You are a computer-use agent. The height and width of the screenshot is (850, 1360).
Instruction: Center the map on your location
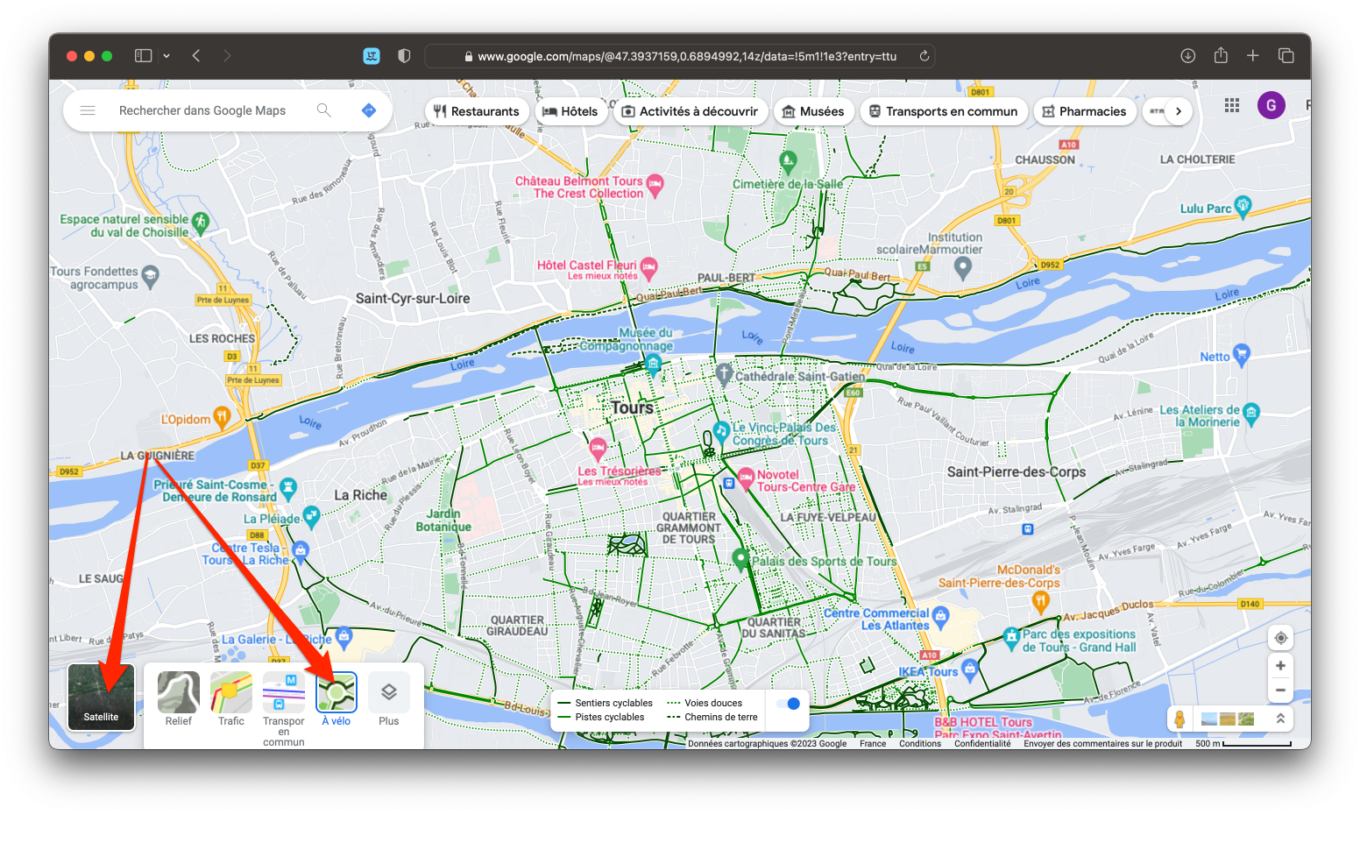click(1280, 638)
